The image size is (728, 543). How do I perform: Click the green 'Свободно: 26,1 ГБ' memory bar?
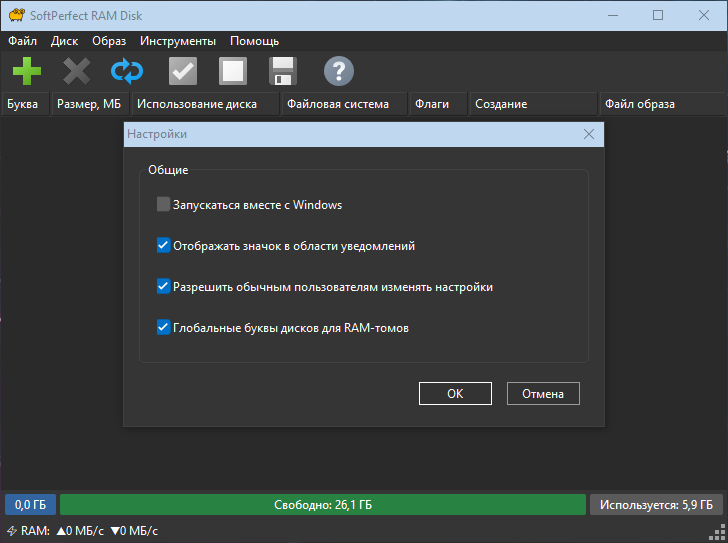click(x=322, y=505)
